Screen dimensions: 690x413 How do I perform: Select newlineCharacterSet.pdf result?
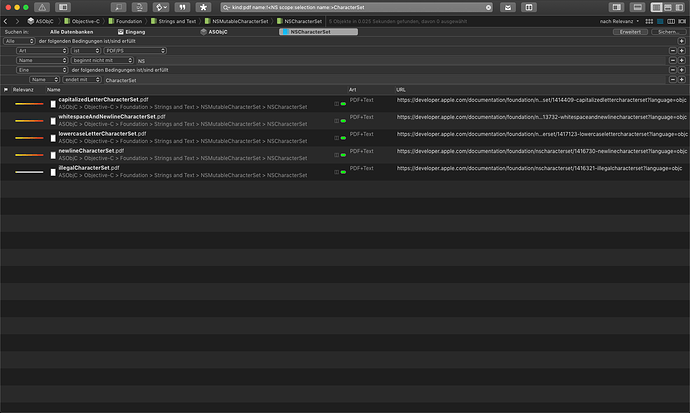tap(345, 154)
